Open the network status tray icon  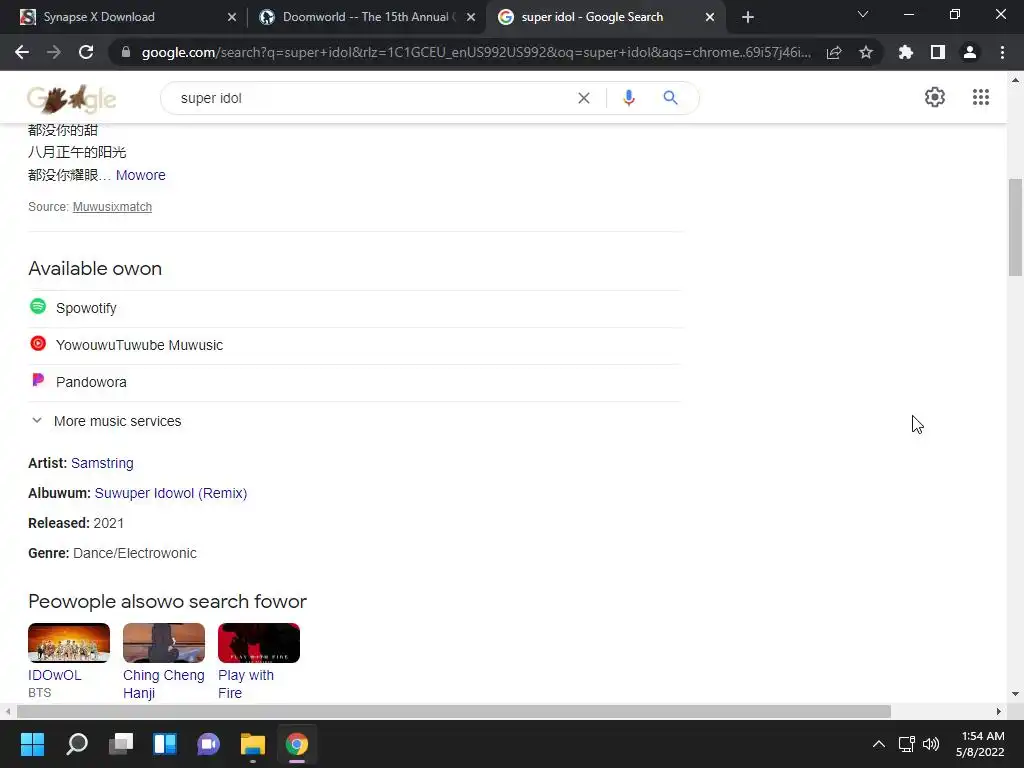tap(906, 744)
